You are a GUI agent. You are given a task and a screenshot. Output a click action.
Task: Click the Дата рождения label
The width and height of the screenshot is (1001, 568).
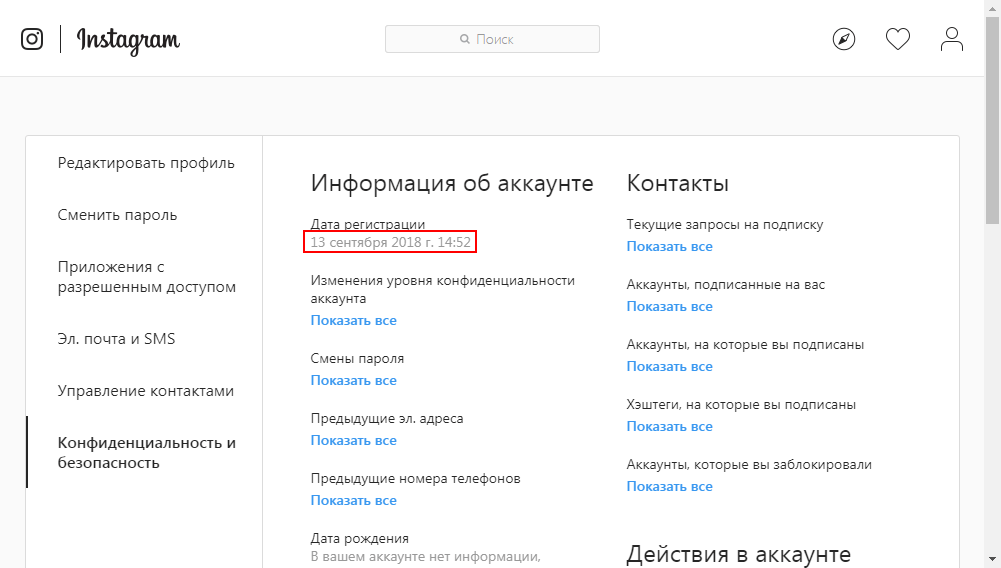click(359, 539)
